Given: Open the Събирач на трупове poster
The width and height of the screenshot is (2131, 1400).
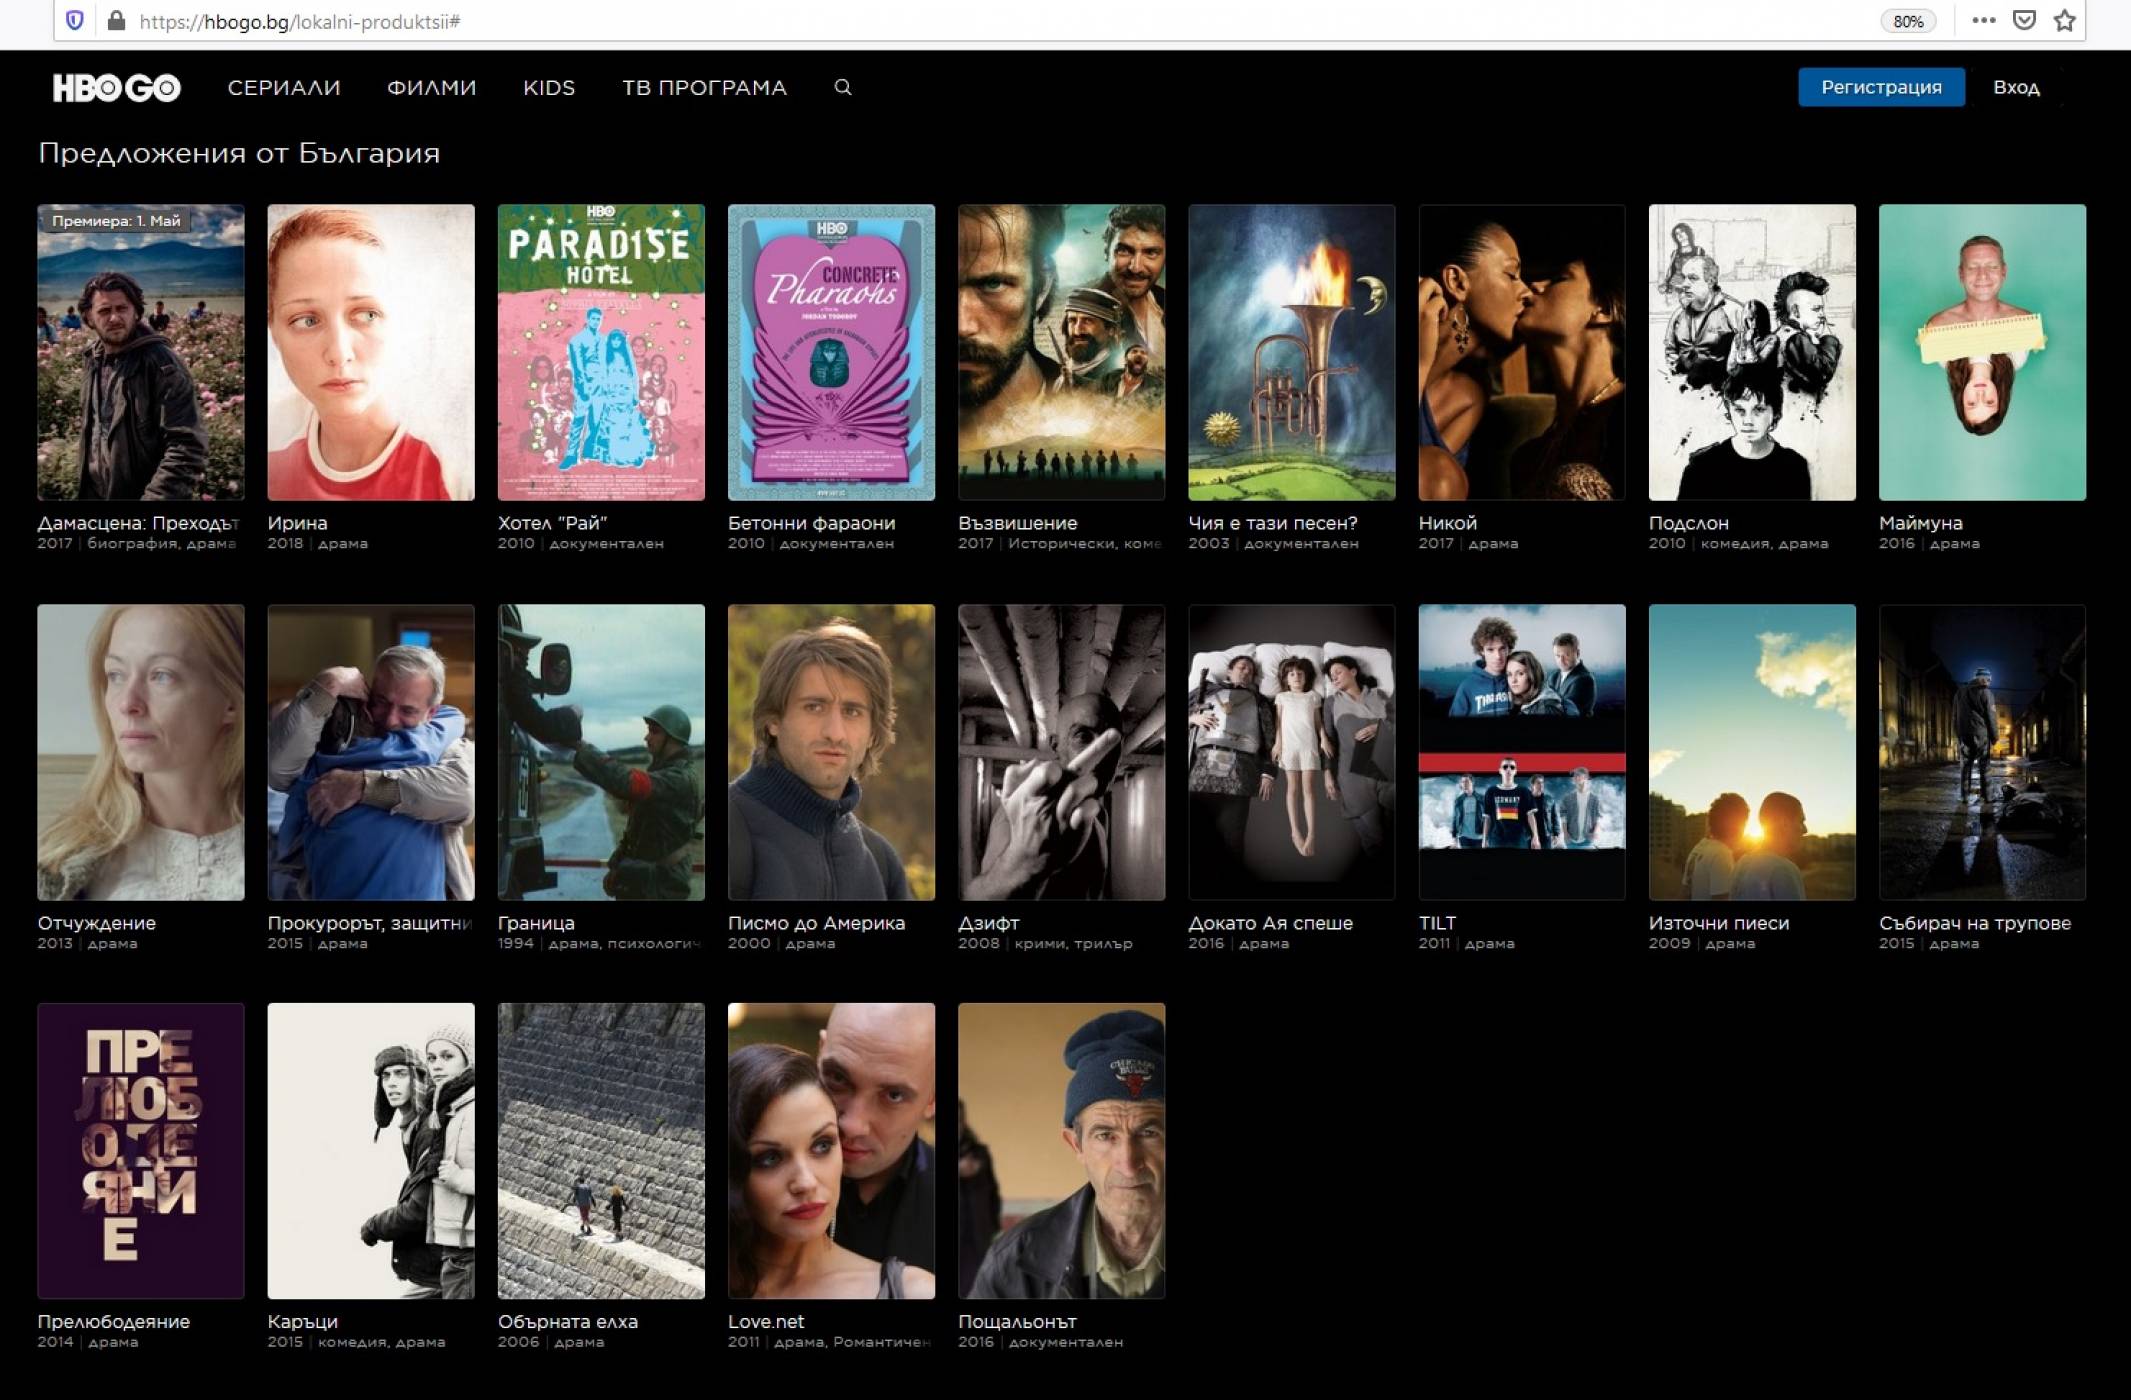Looking at the screenshot, I should pyautogui.click(x=1982, y=752).
